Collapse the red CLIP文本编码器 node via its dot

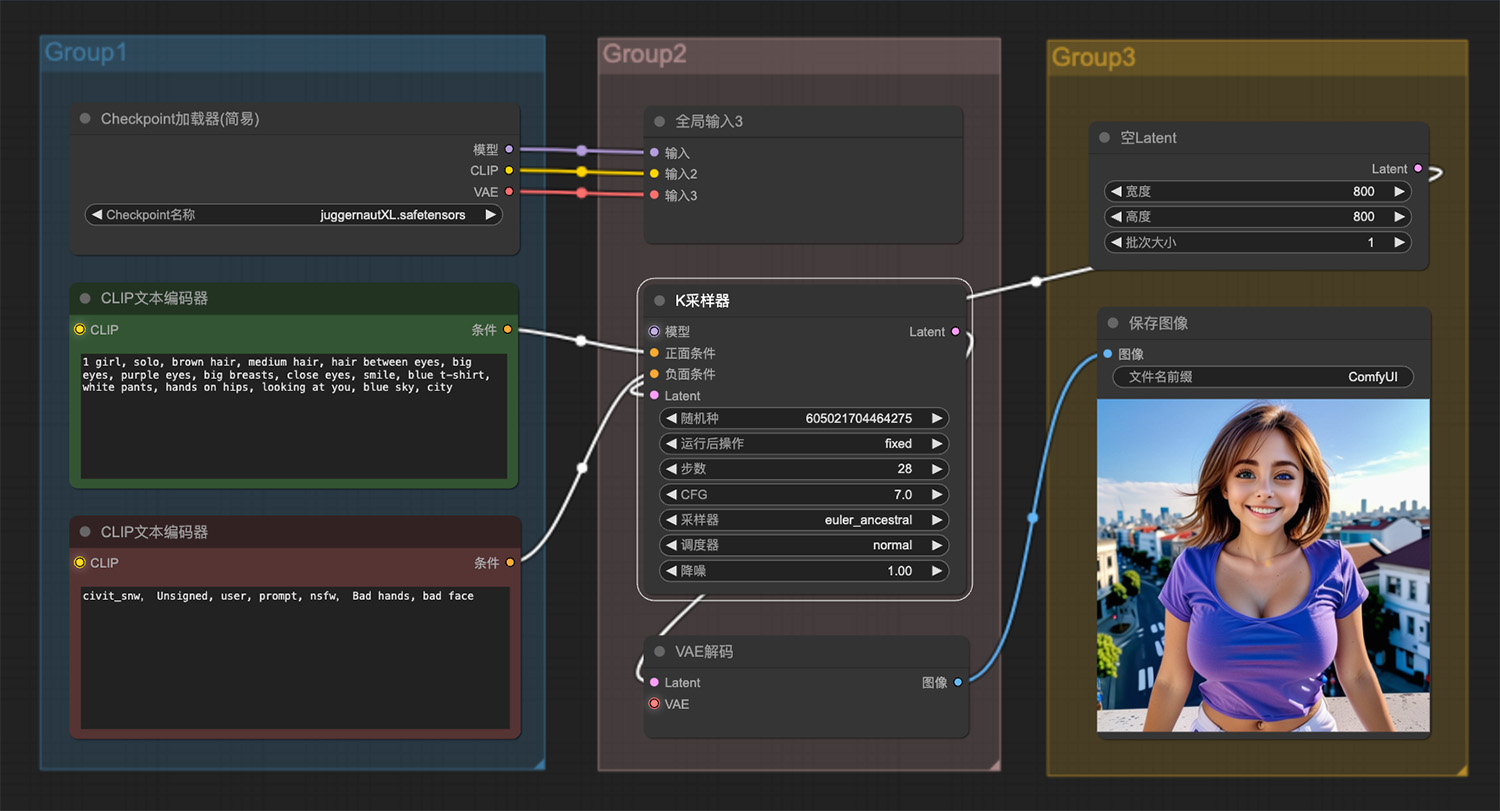85,532
